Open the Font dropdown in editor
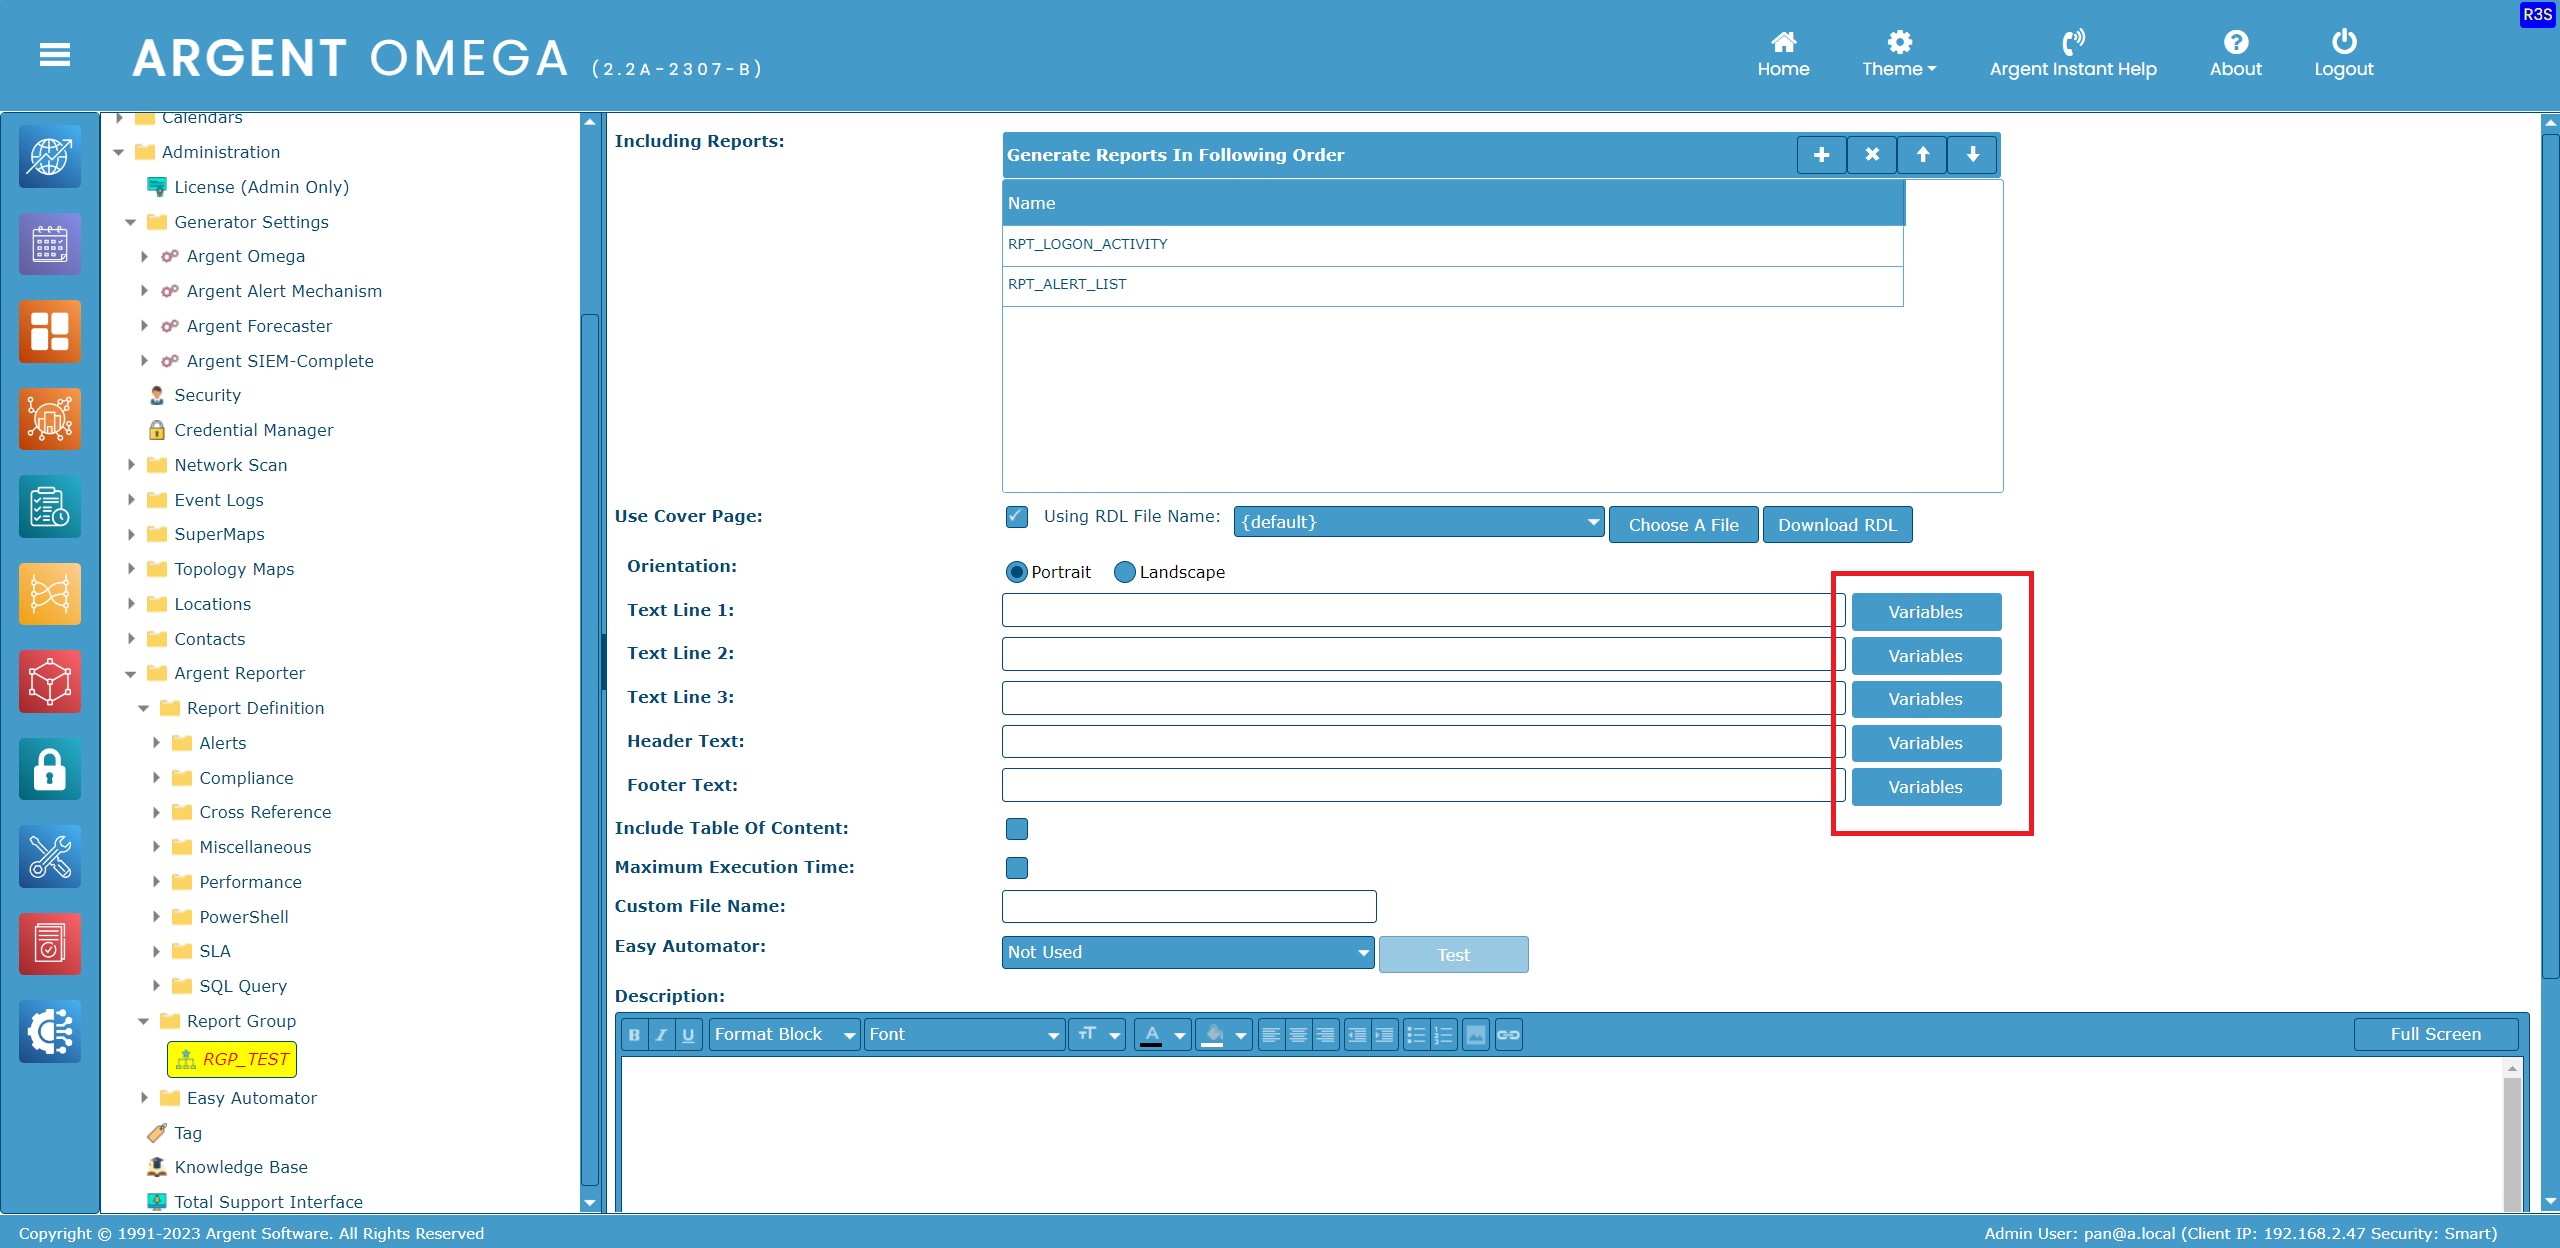The image size is (2560, 1248). click(x=963, y=1035)
